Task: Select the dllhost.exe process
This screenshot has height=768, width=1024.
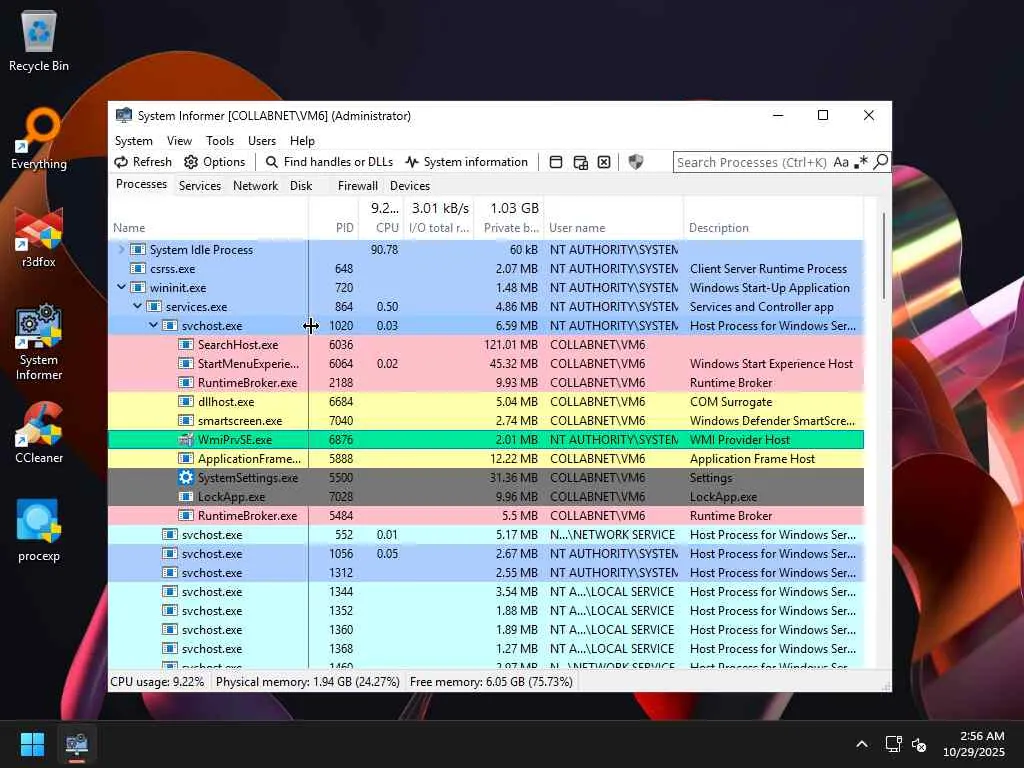Action: tap(486, 402)
